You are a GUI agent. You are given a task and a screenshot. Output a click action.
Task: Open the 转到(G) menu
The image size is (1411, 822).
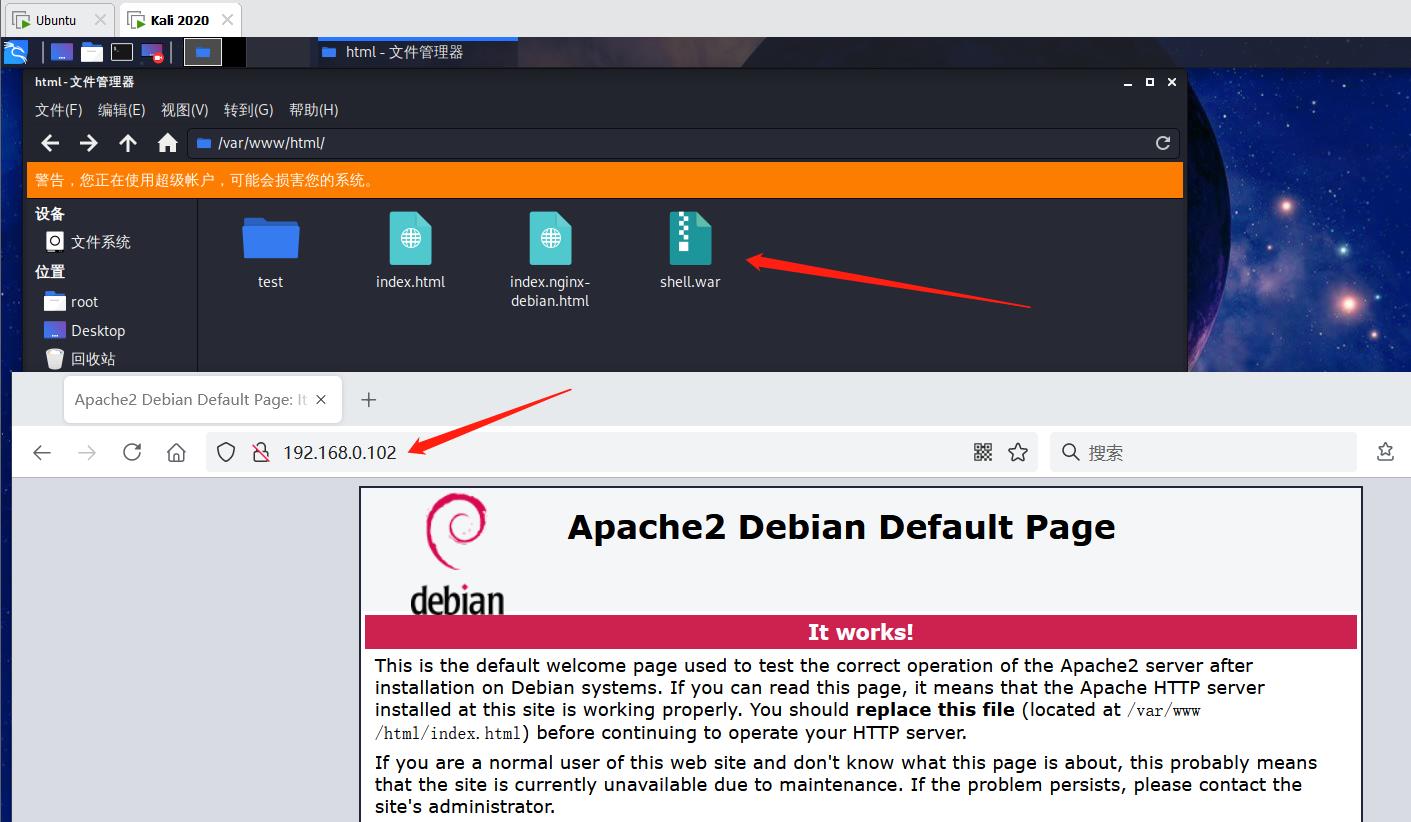[249, 110]
